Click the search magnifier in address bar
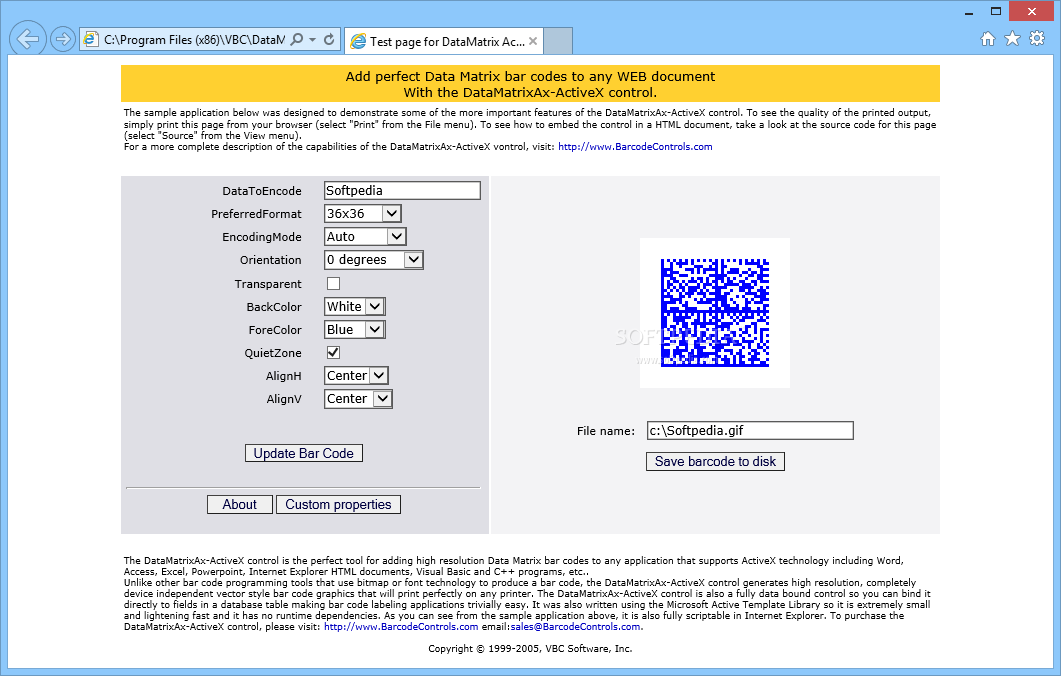Image resolution: width=1061 pixels, height=676 pixels. coord(296,39)
